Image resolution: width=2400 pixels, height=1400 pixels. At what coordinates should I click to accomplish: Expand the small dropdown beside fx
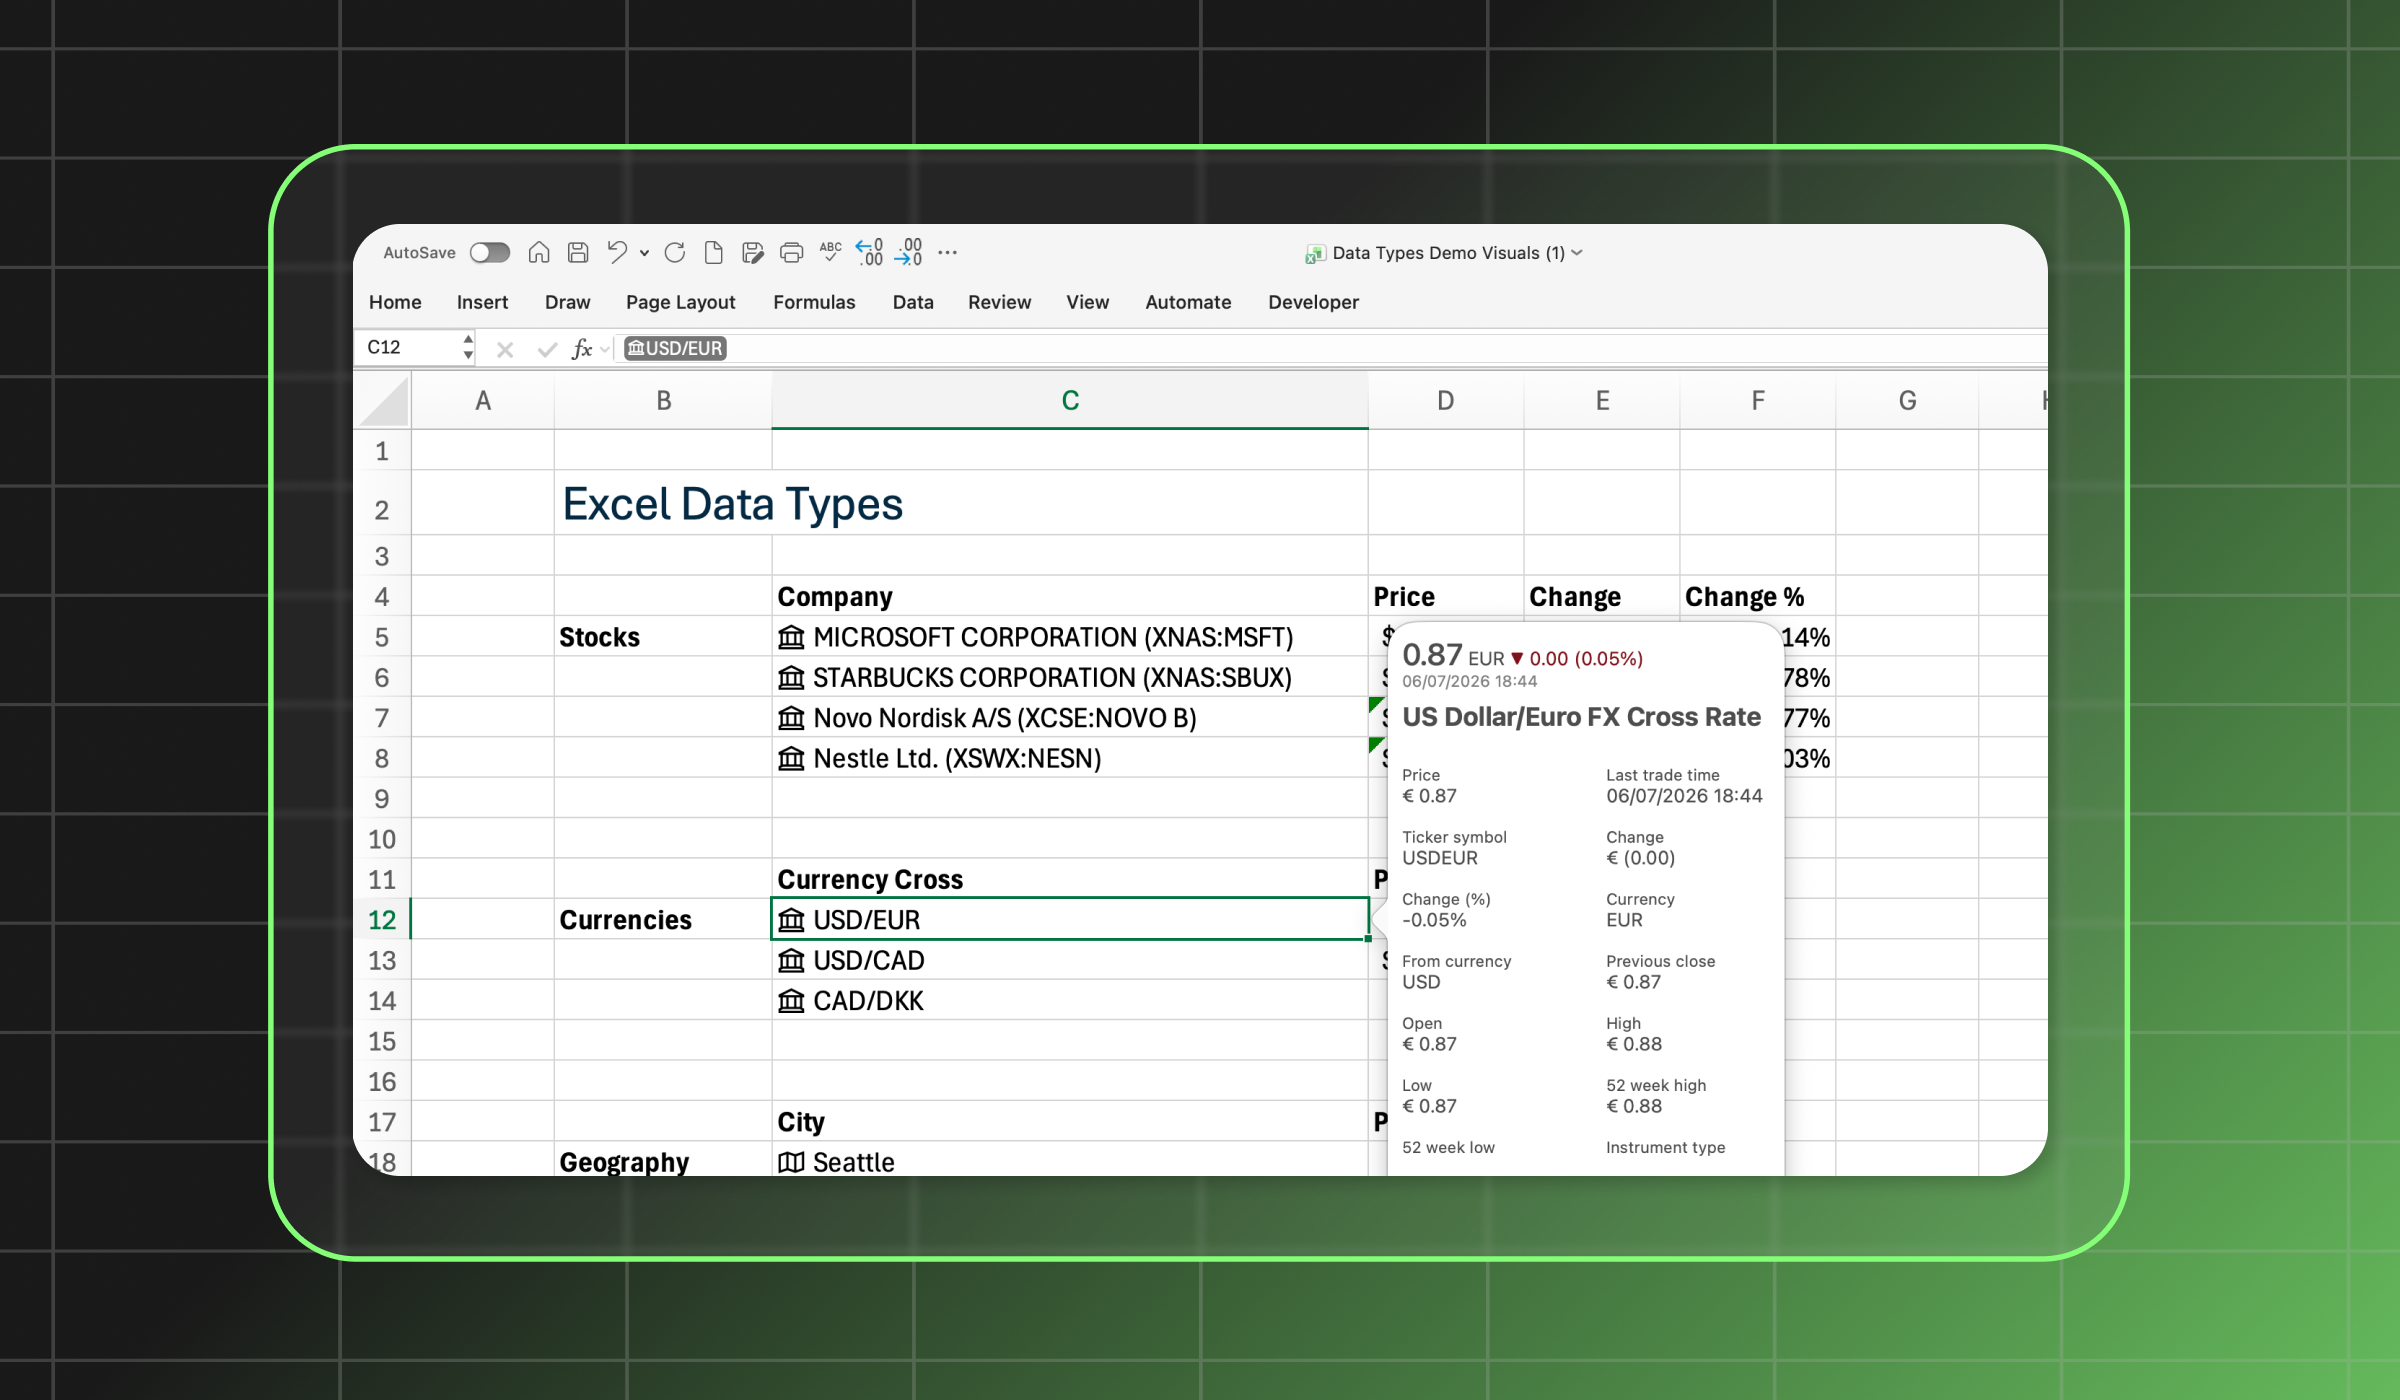(x=605, y=349)
